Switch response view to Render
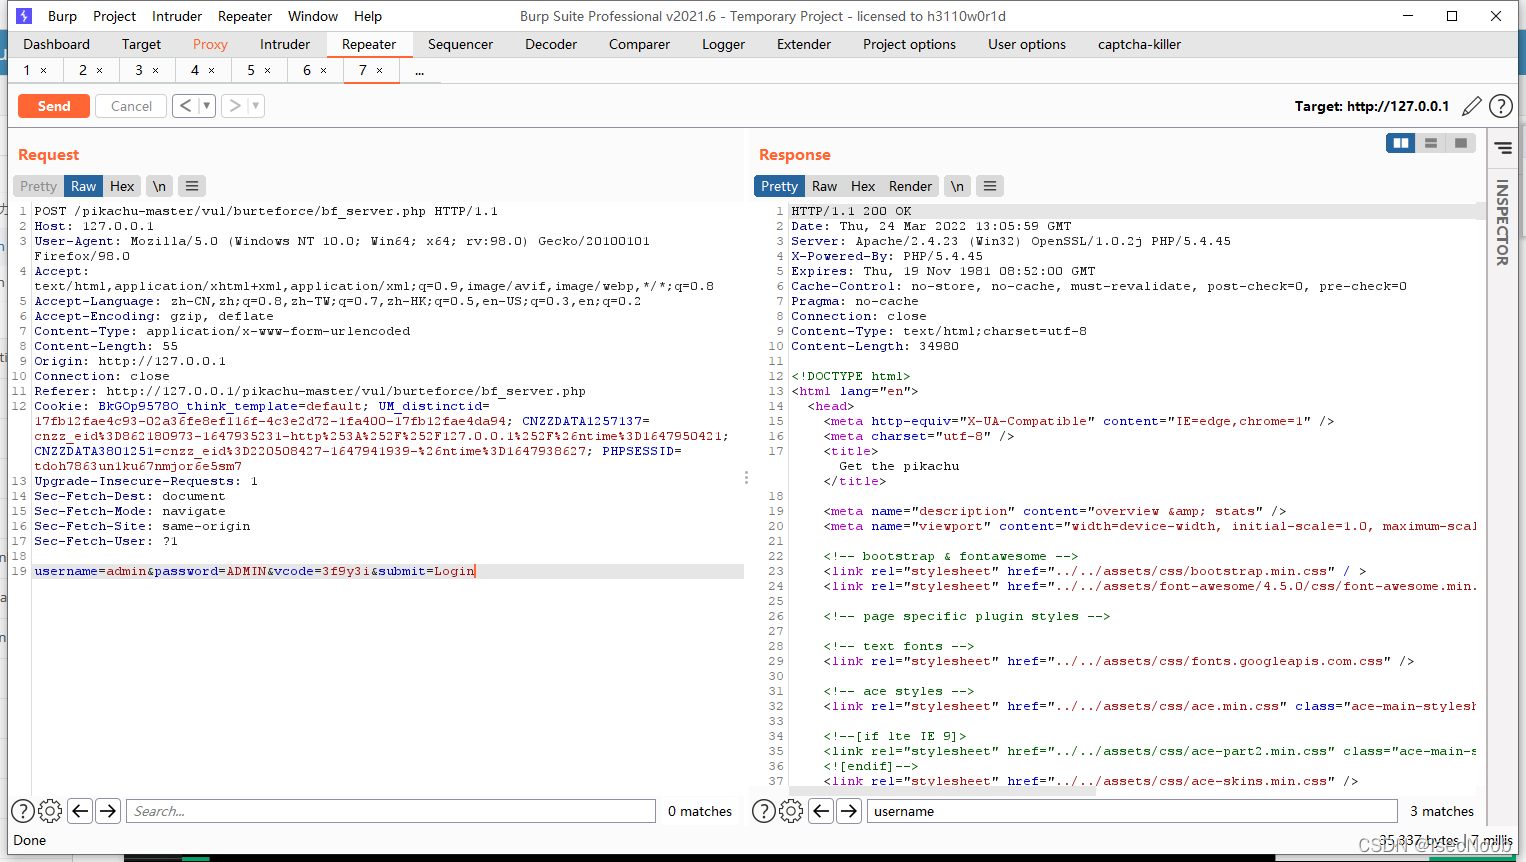Image resolution: width=1526 pixels, height=862 pixels. click(910, 186)
